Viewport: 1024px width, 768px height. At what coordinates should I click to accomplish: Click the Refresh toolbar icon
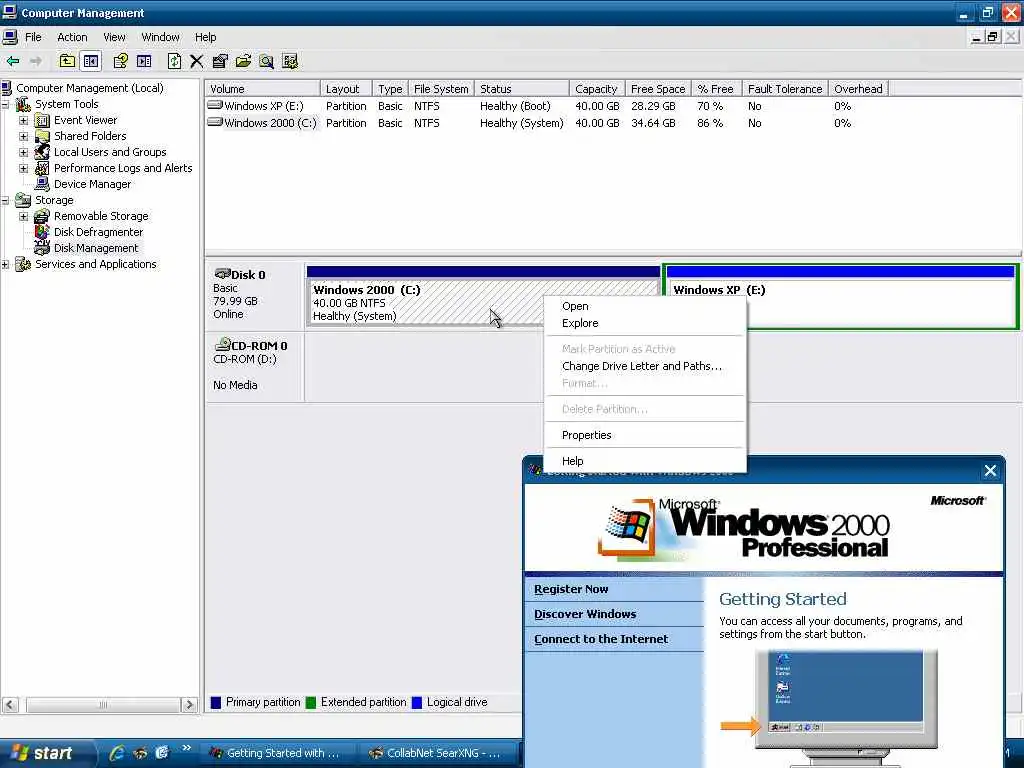tap(174, 61)
